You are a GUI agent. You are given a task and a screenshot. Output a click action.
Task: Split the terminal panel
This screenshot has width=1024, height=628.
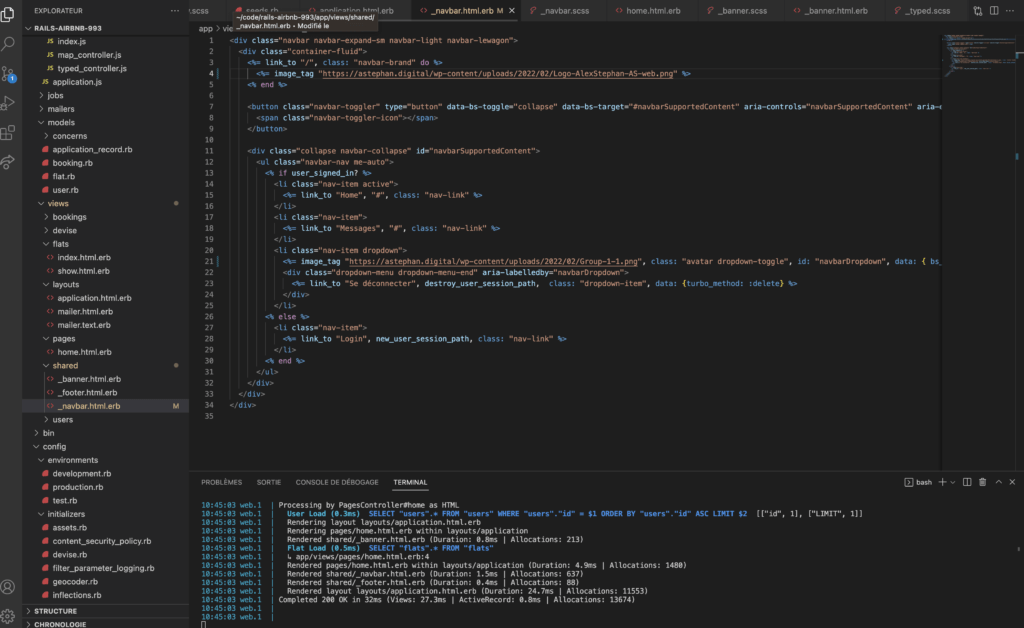tap(967, 482)
